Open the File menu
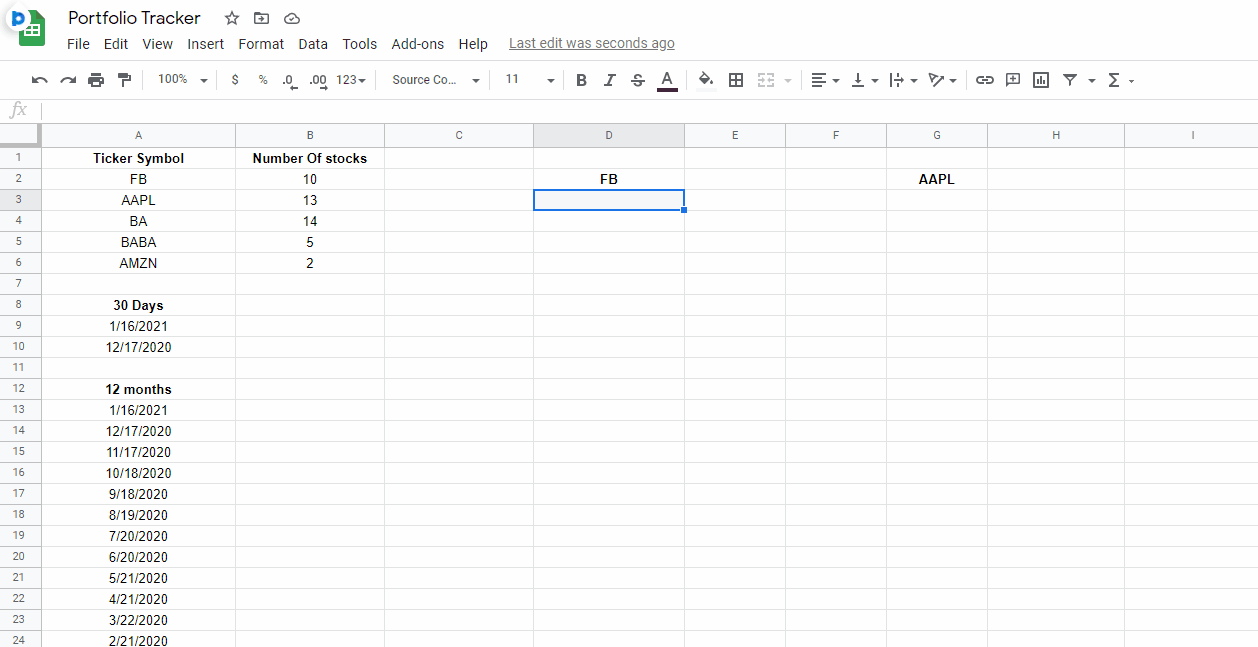The height and width of the screenshot is (647, 1258). 78,44
